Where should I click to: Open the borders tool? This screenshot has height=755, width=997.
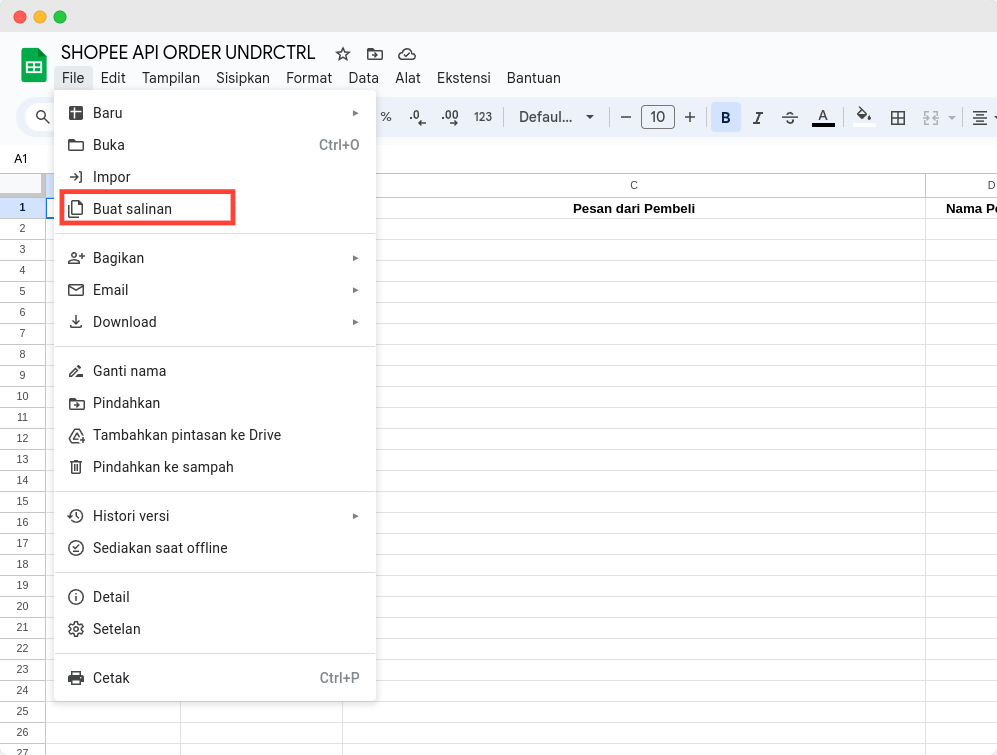pyautogui.click(x=898, y=117)
